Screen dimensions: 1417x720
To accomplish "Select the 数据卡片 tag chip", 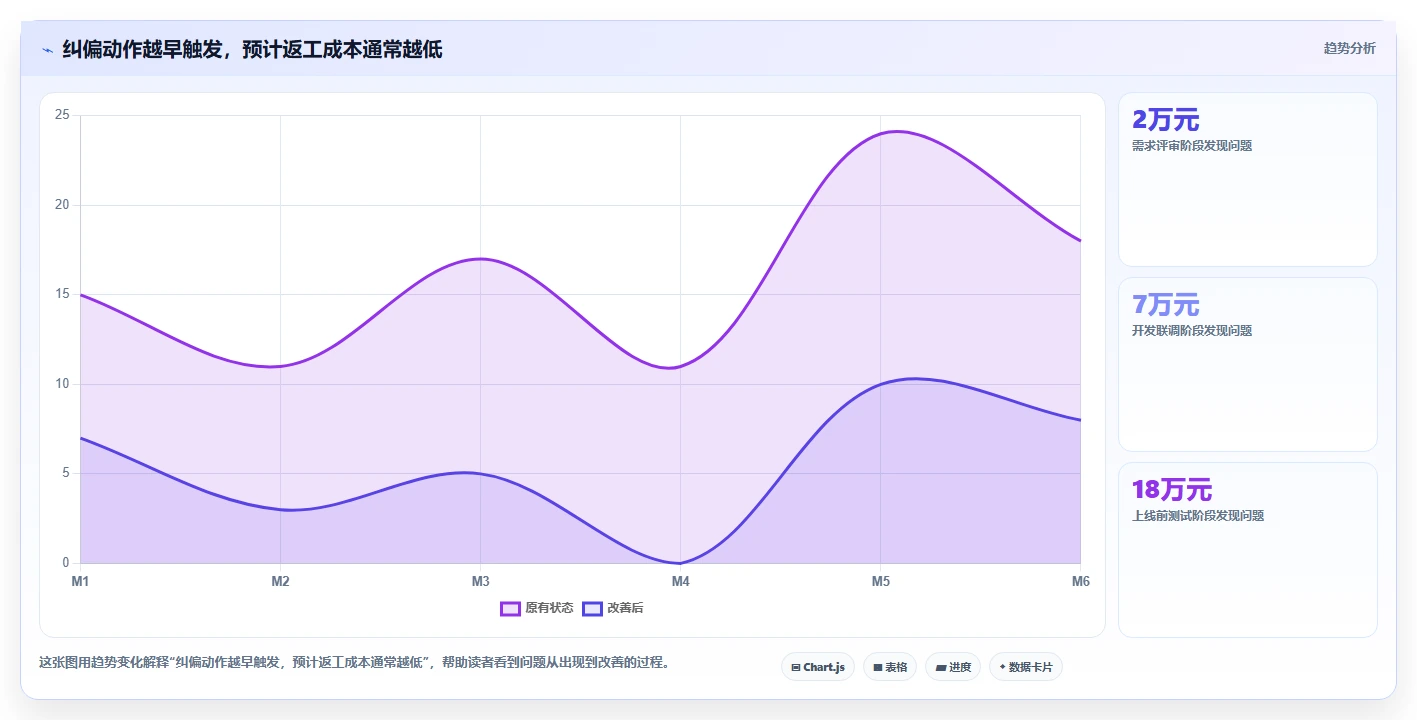I will point(1025,667).
